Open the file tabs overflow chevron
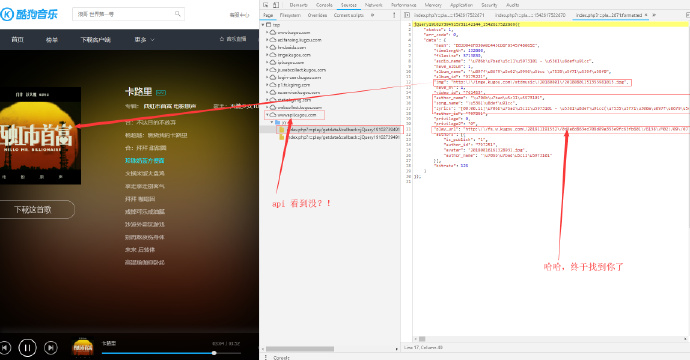 (654, 15)
